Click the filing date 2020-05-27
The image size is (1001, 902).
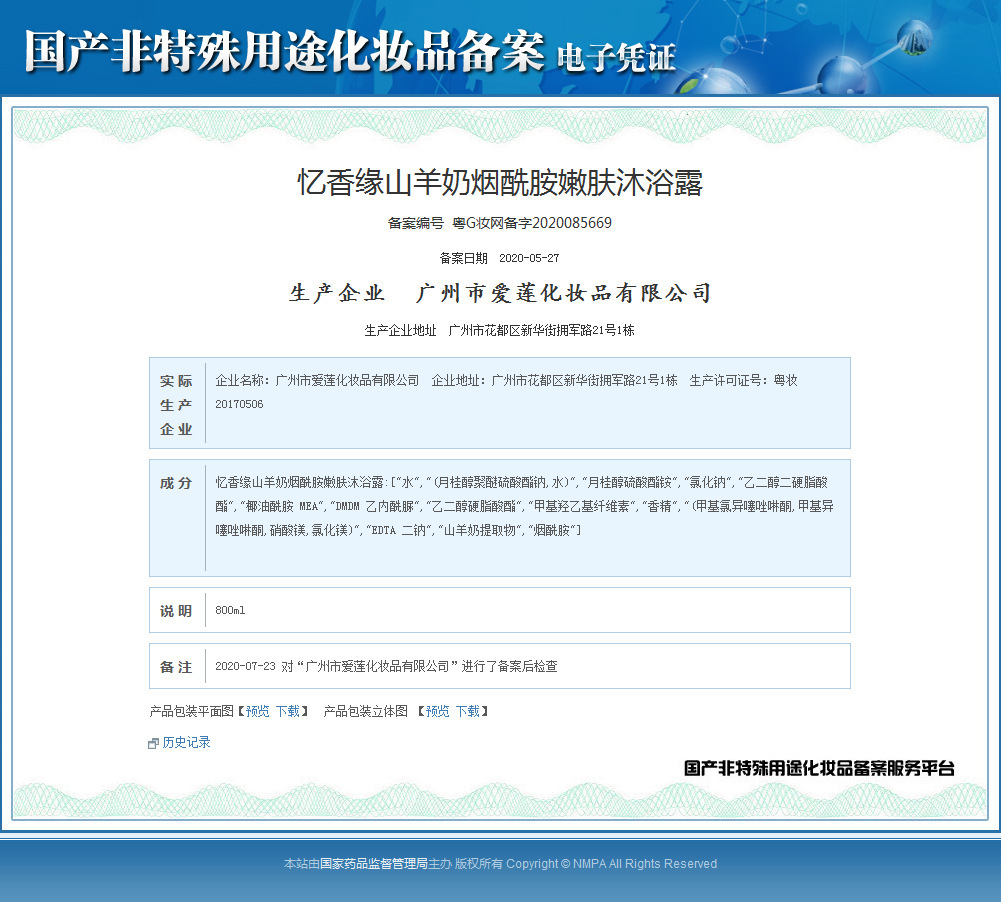point(529,258)
